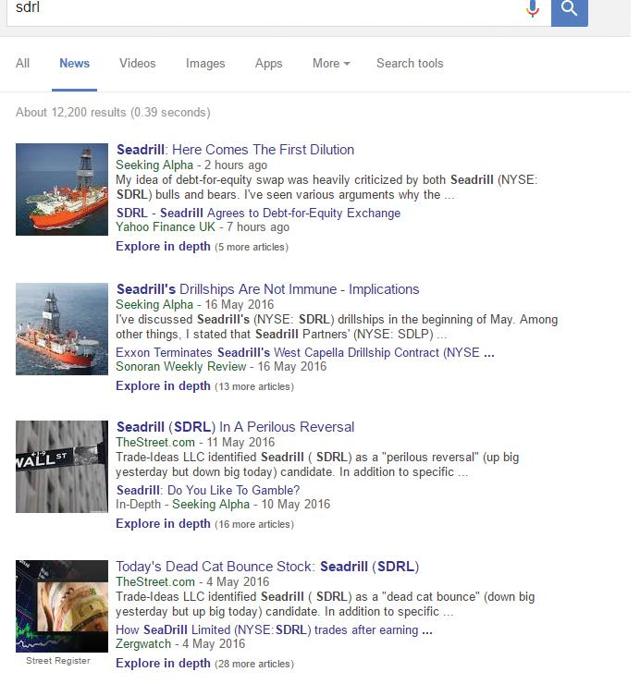
Task: Open Search tools options
Action: coord(410,63)
